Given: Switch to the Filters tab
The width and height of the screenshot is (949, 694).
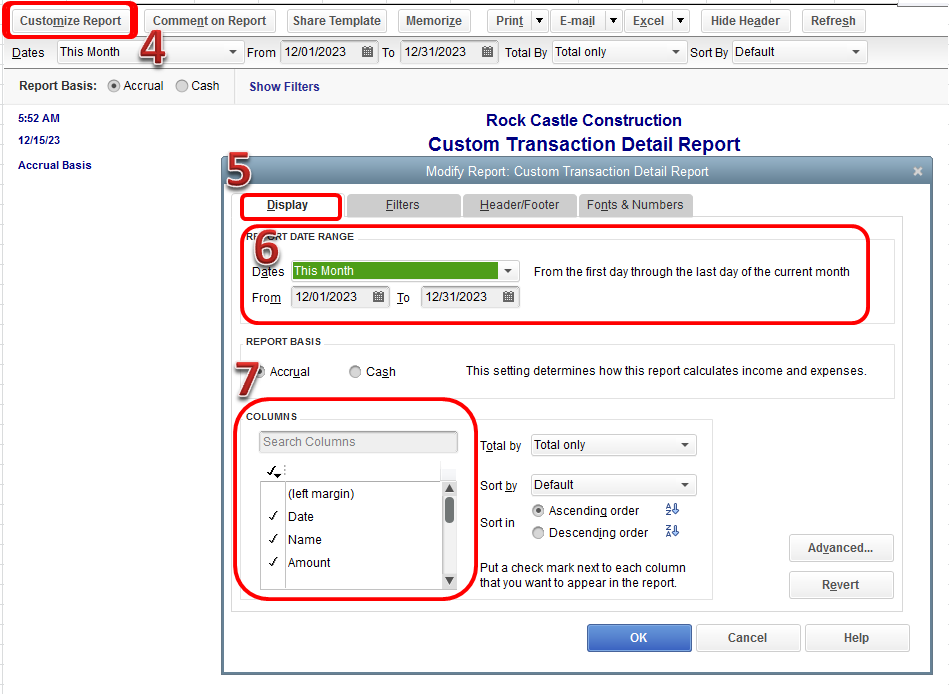Looking at the screenshot, I should coord(402,205).
